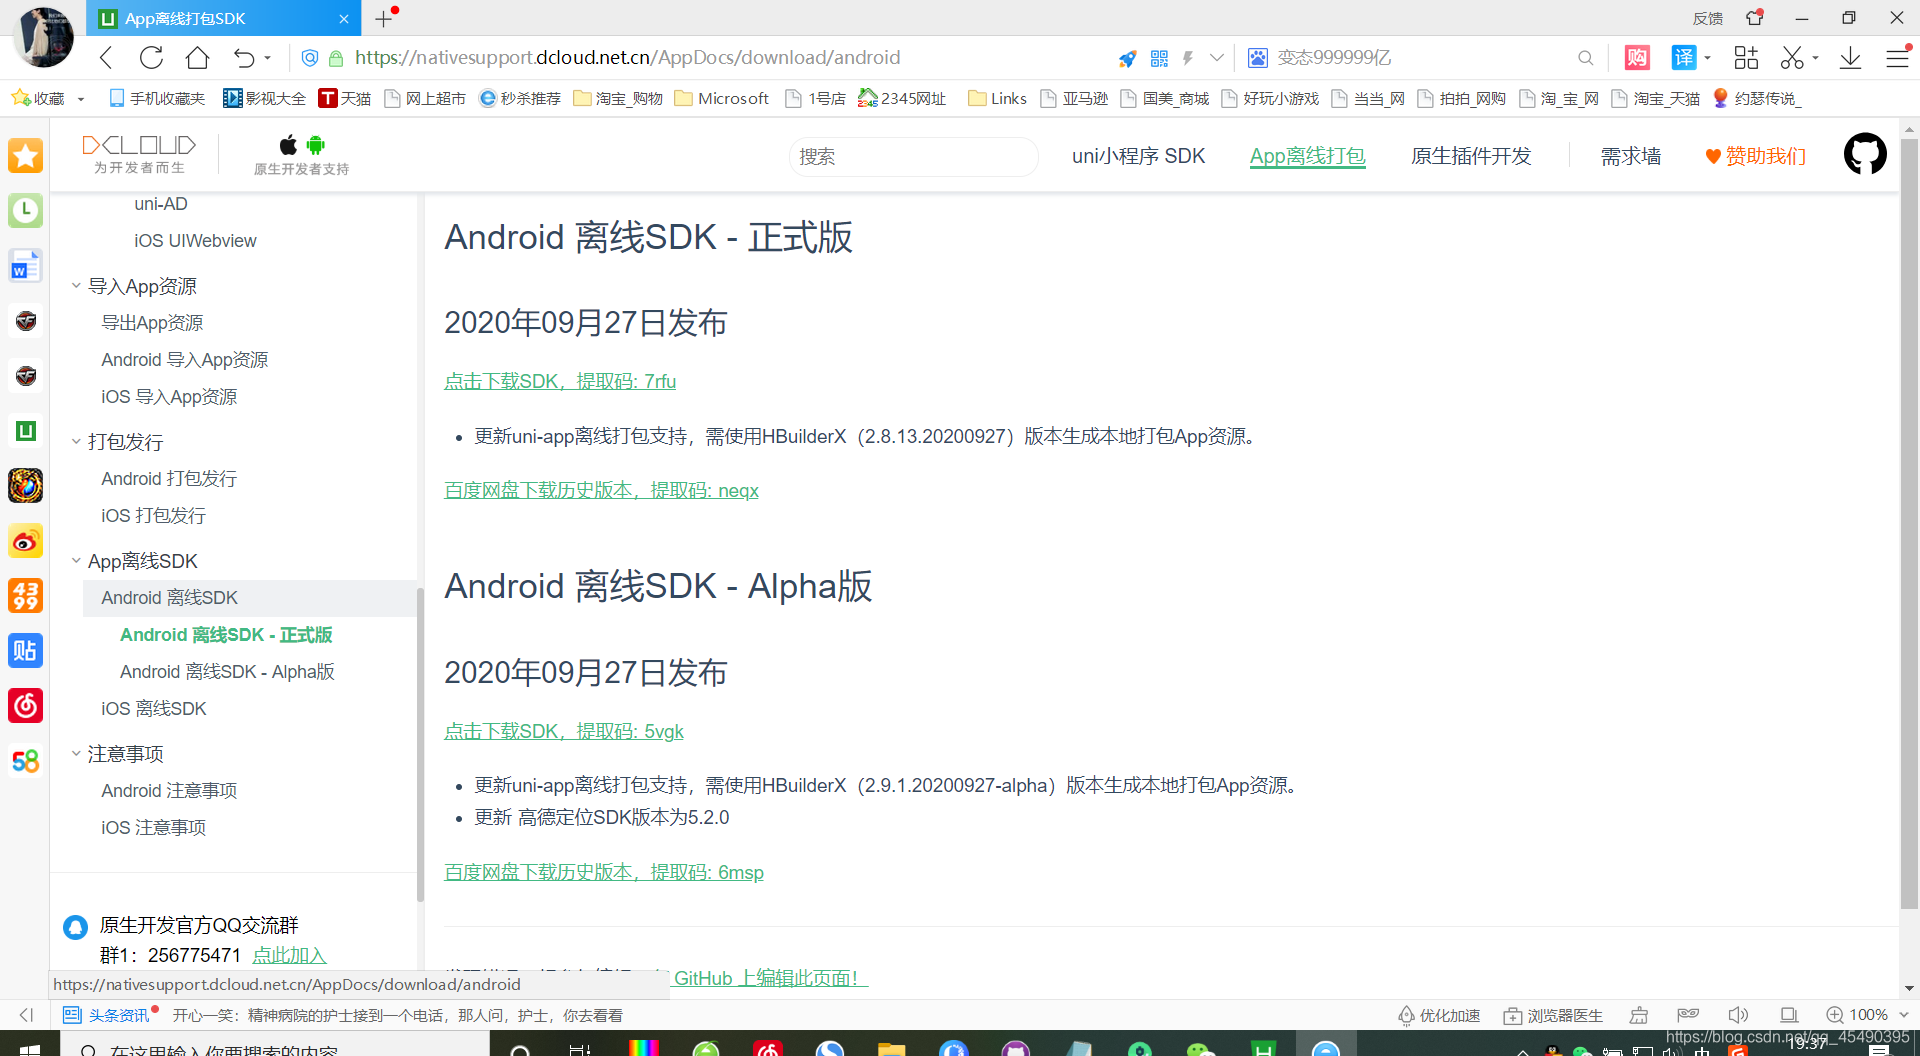Click the search magnifier icon in search box
1920x1056 pixels.
point(1586,58)
